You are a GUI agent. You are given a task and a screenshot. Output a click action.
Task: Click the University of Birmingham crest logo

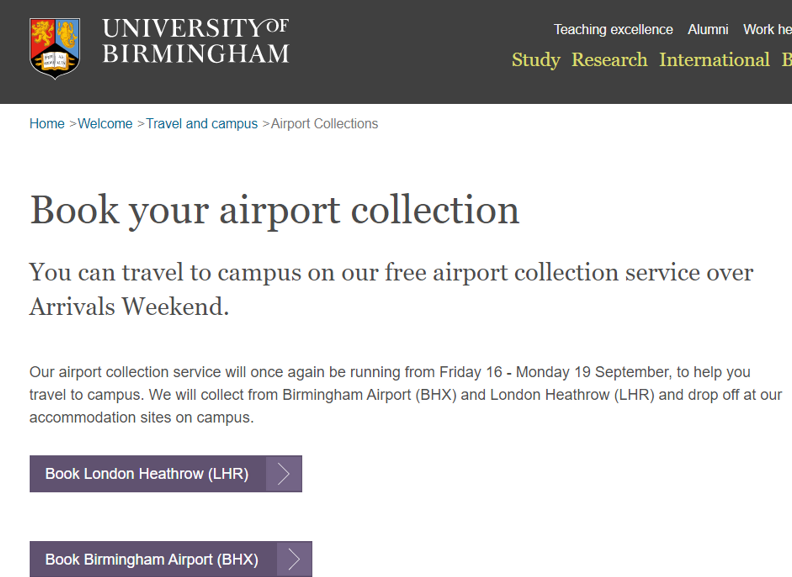point(54,47)
